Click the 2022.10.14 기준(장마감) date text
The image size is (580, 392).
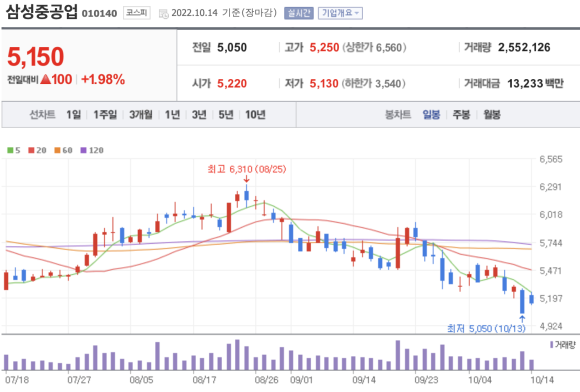tap(224, 13)
